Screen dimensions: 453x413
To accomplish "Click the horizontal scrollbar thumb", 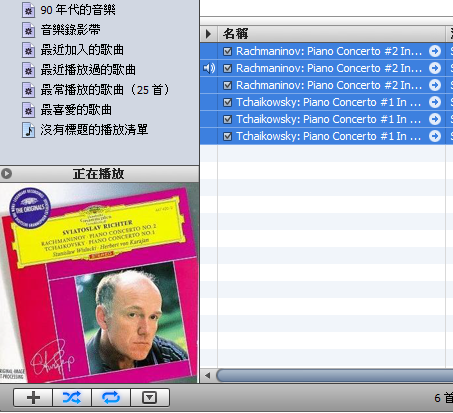I will (335, 375).
